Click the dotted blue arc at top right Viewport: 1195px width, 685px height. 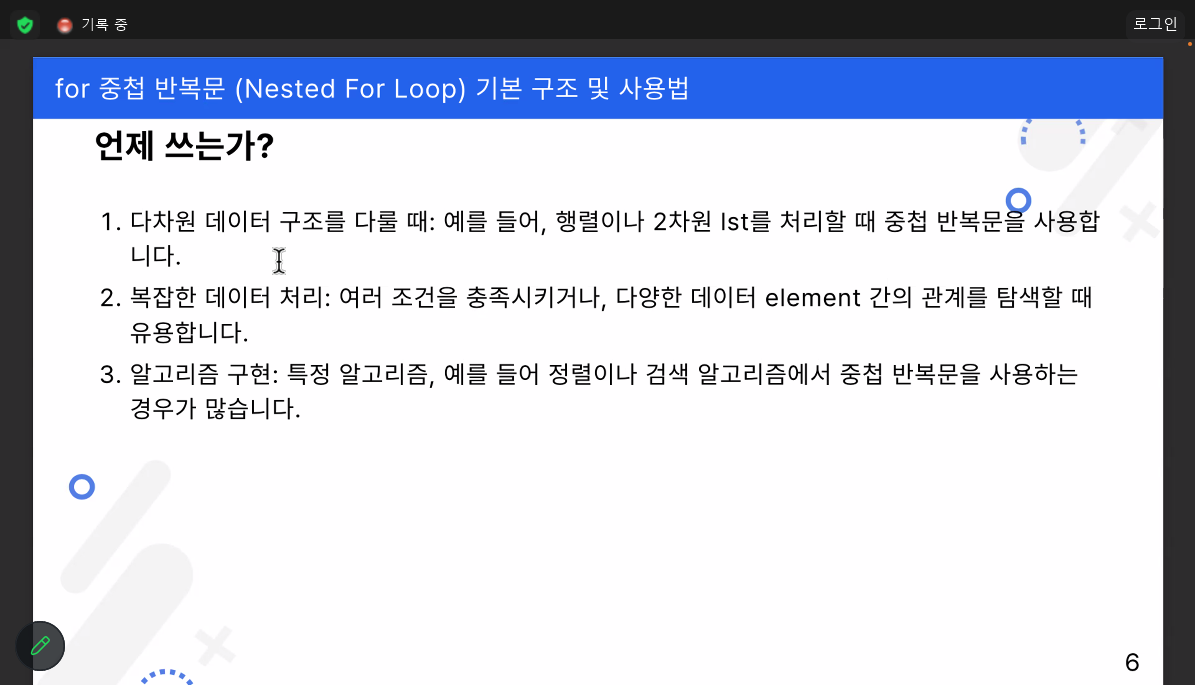click(1053, 131)
